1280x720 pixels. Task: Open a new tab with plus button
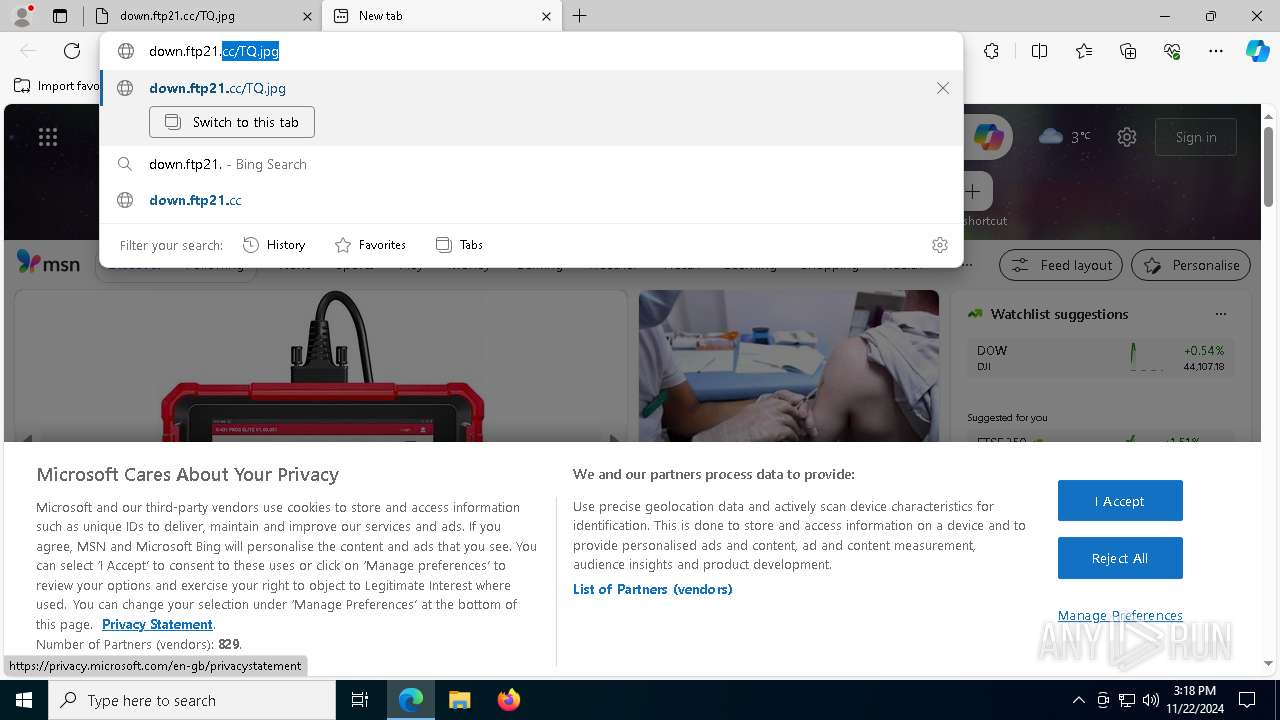579,16
